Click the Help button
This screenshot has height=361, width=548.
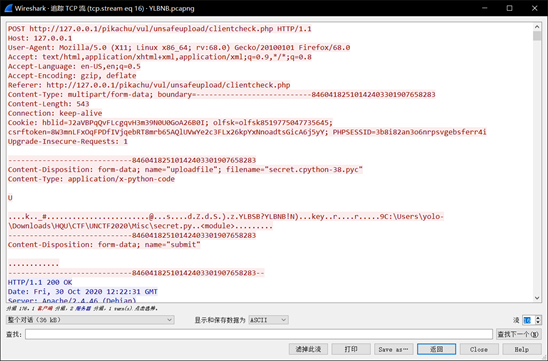click(x=521, y=349)
